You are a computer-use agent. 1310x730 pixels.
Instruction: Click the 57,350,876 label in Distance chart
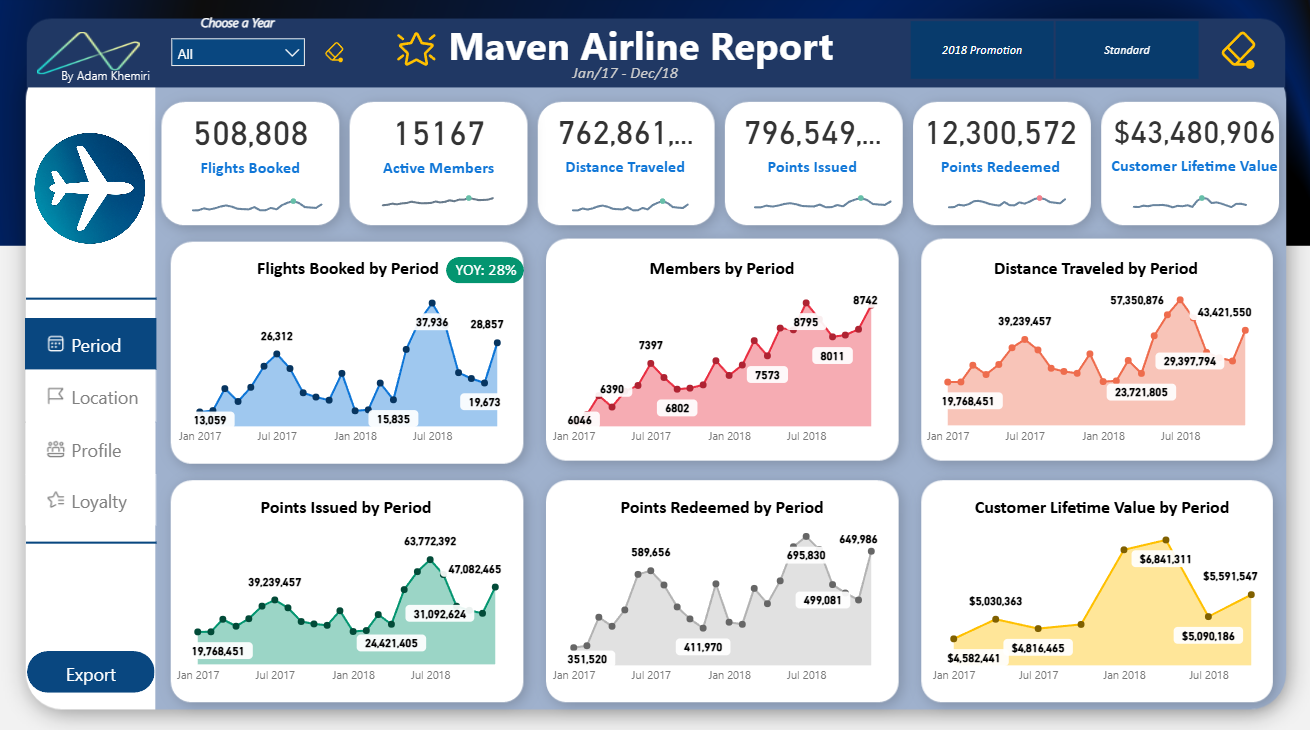coord(1137,300)
